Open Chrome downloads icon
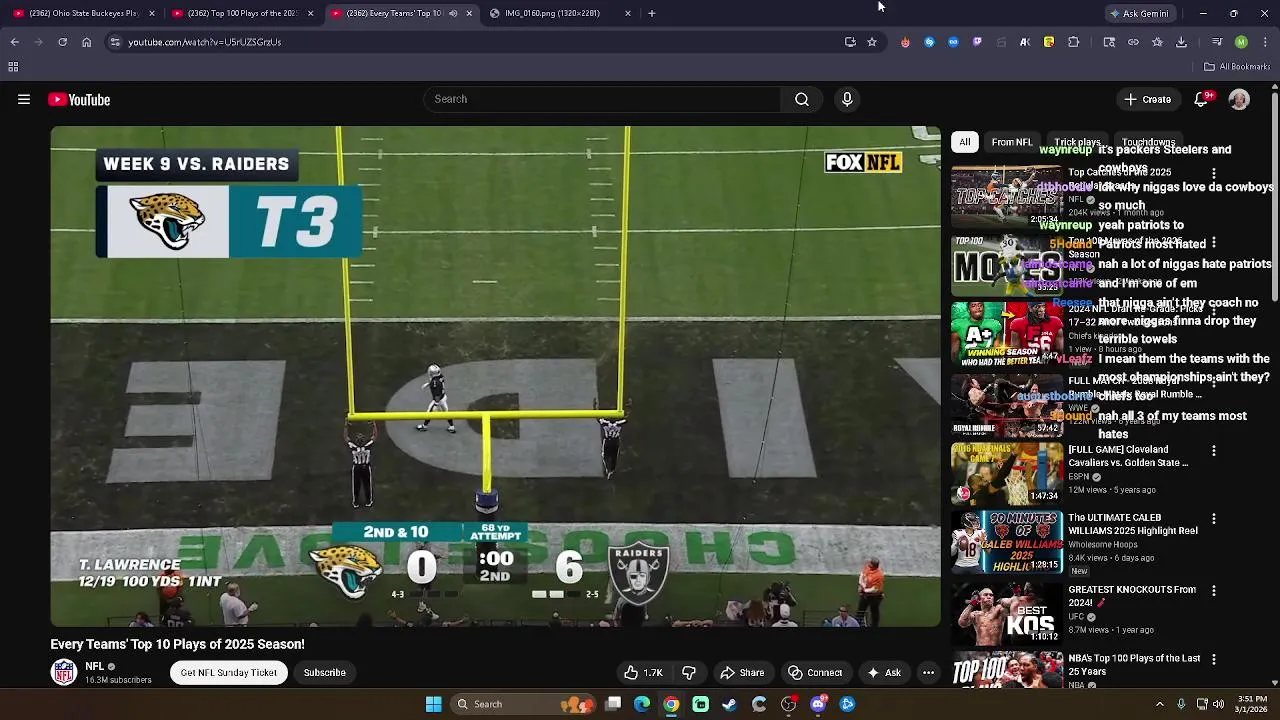Screen dimensions: 1280x720 tap(1181, 42)
